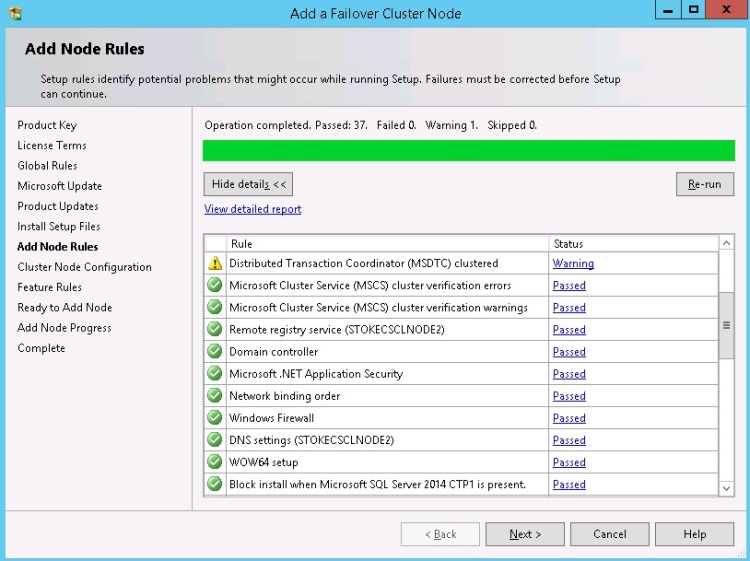Click the warning icon for MSDTC clustered rule
Viewport: 750px width, 561px height.
point(215,264)
